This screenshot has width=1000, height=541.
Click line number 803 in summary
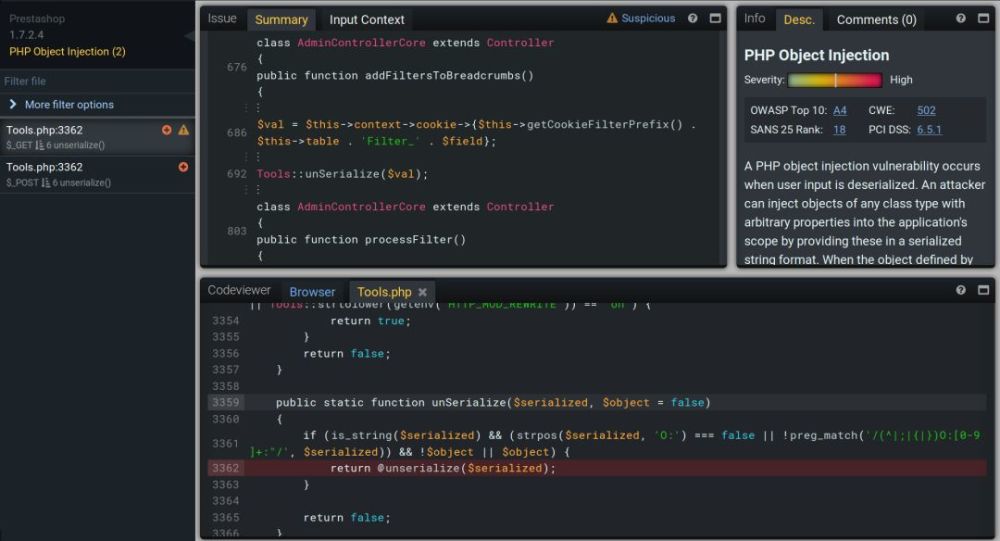click(x=237, y=231)
